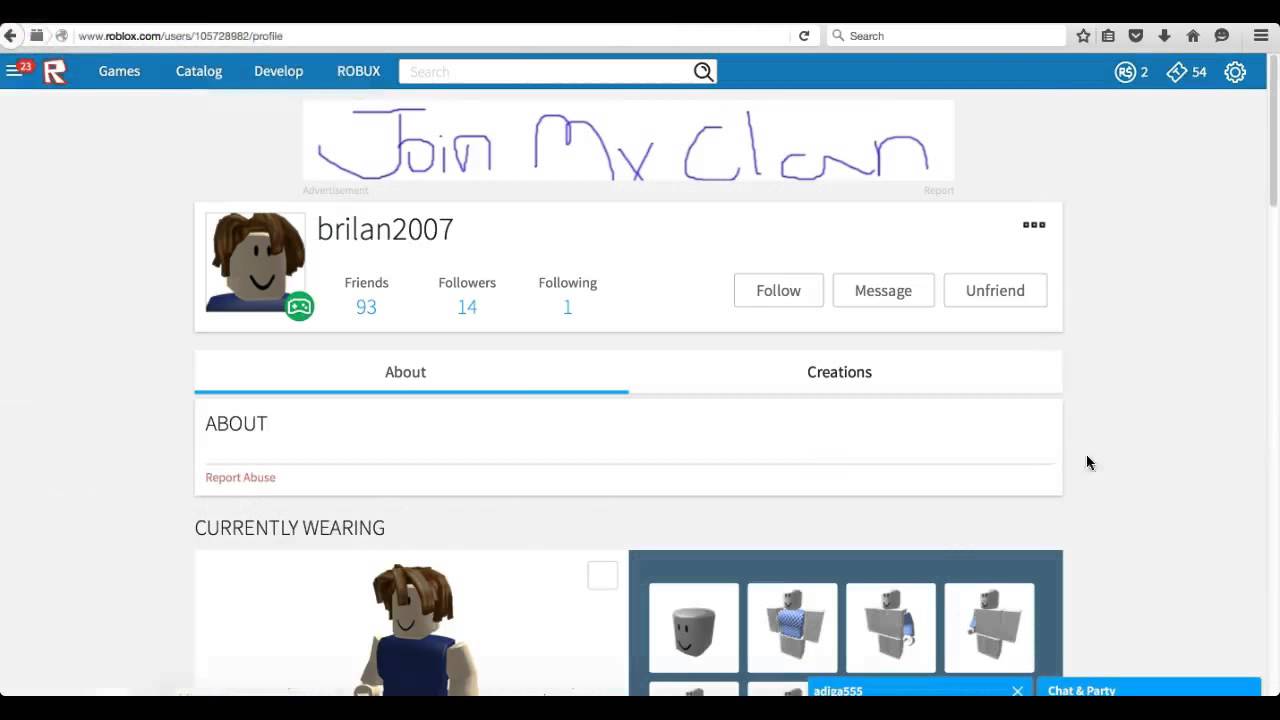Switch to the Creations tab
The image size is (1280, 720).
click(845, 372)
